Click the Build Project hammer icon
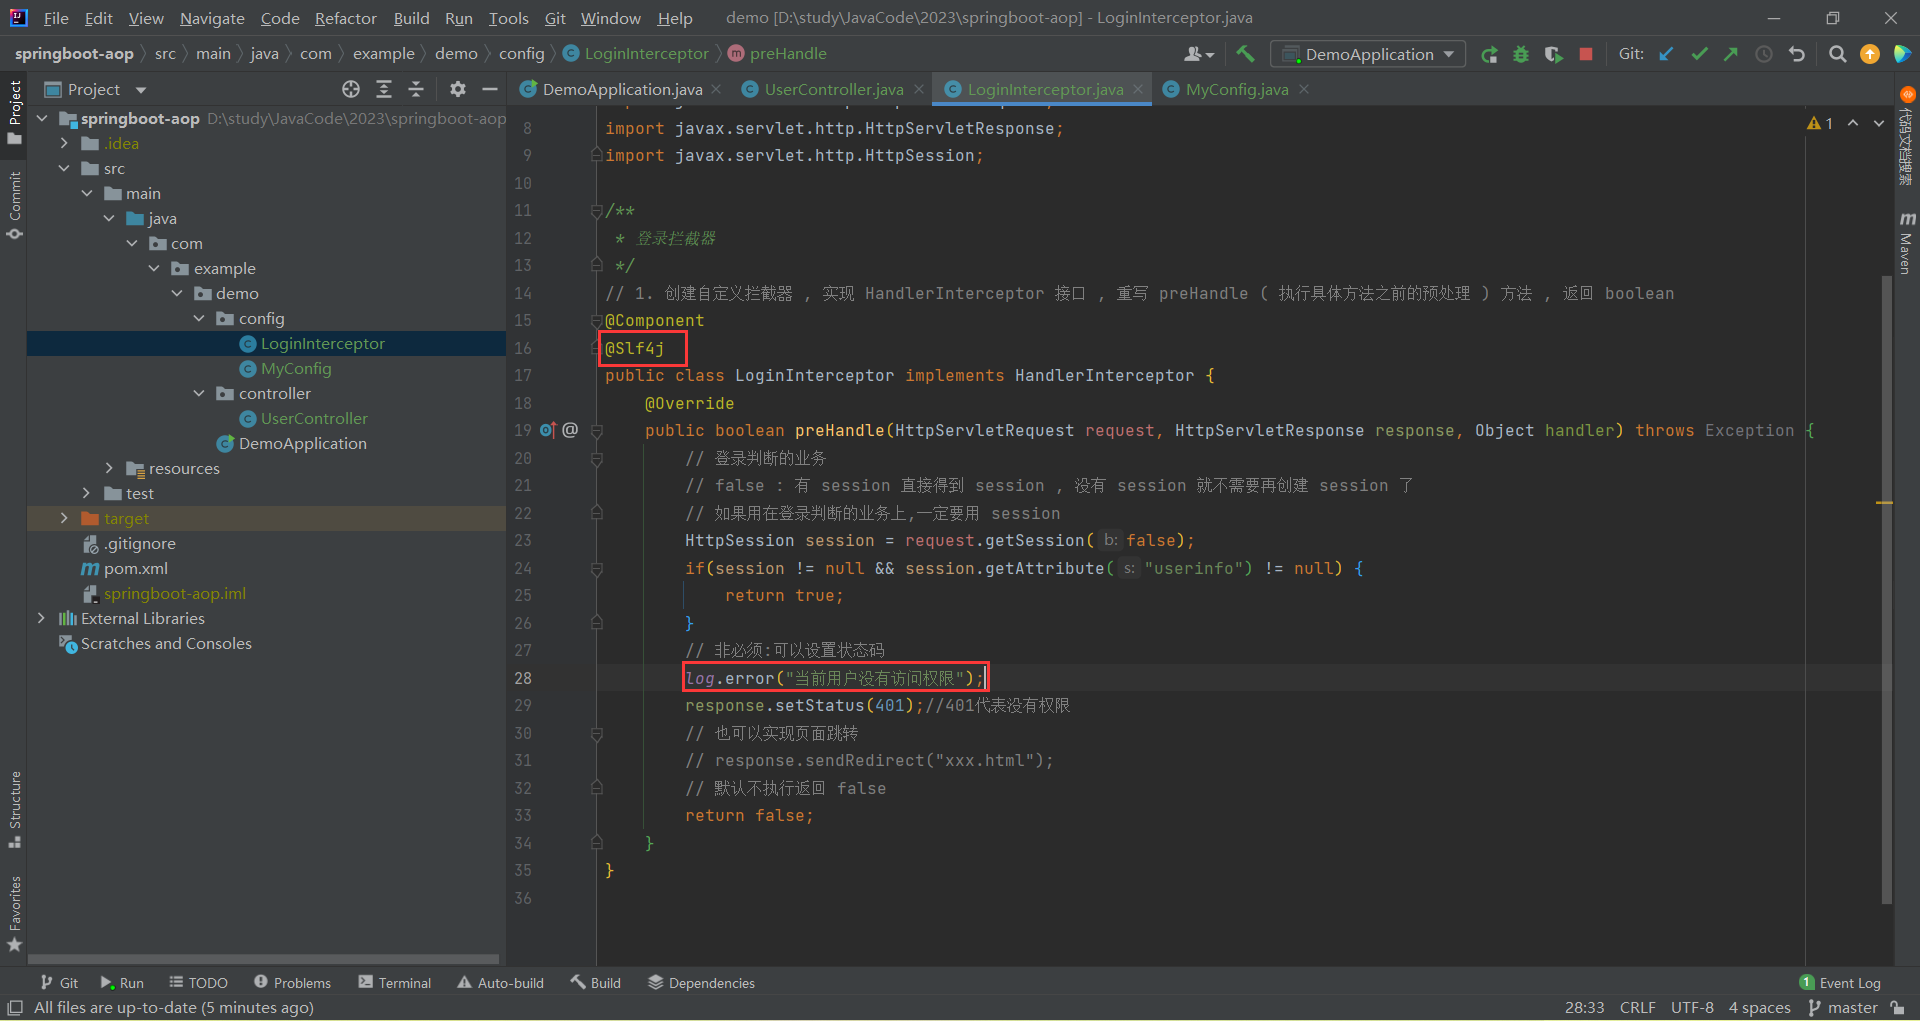This screenshot has height=1021, width=1920. coord(1245,54)
